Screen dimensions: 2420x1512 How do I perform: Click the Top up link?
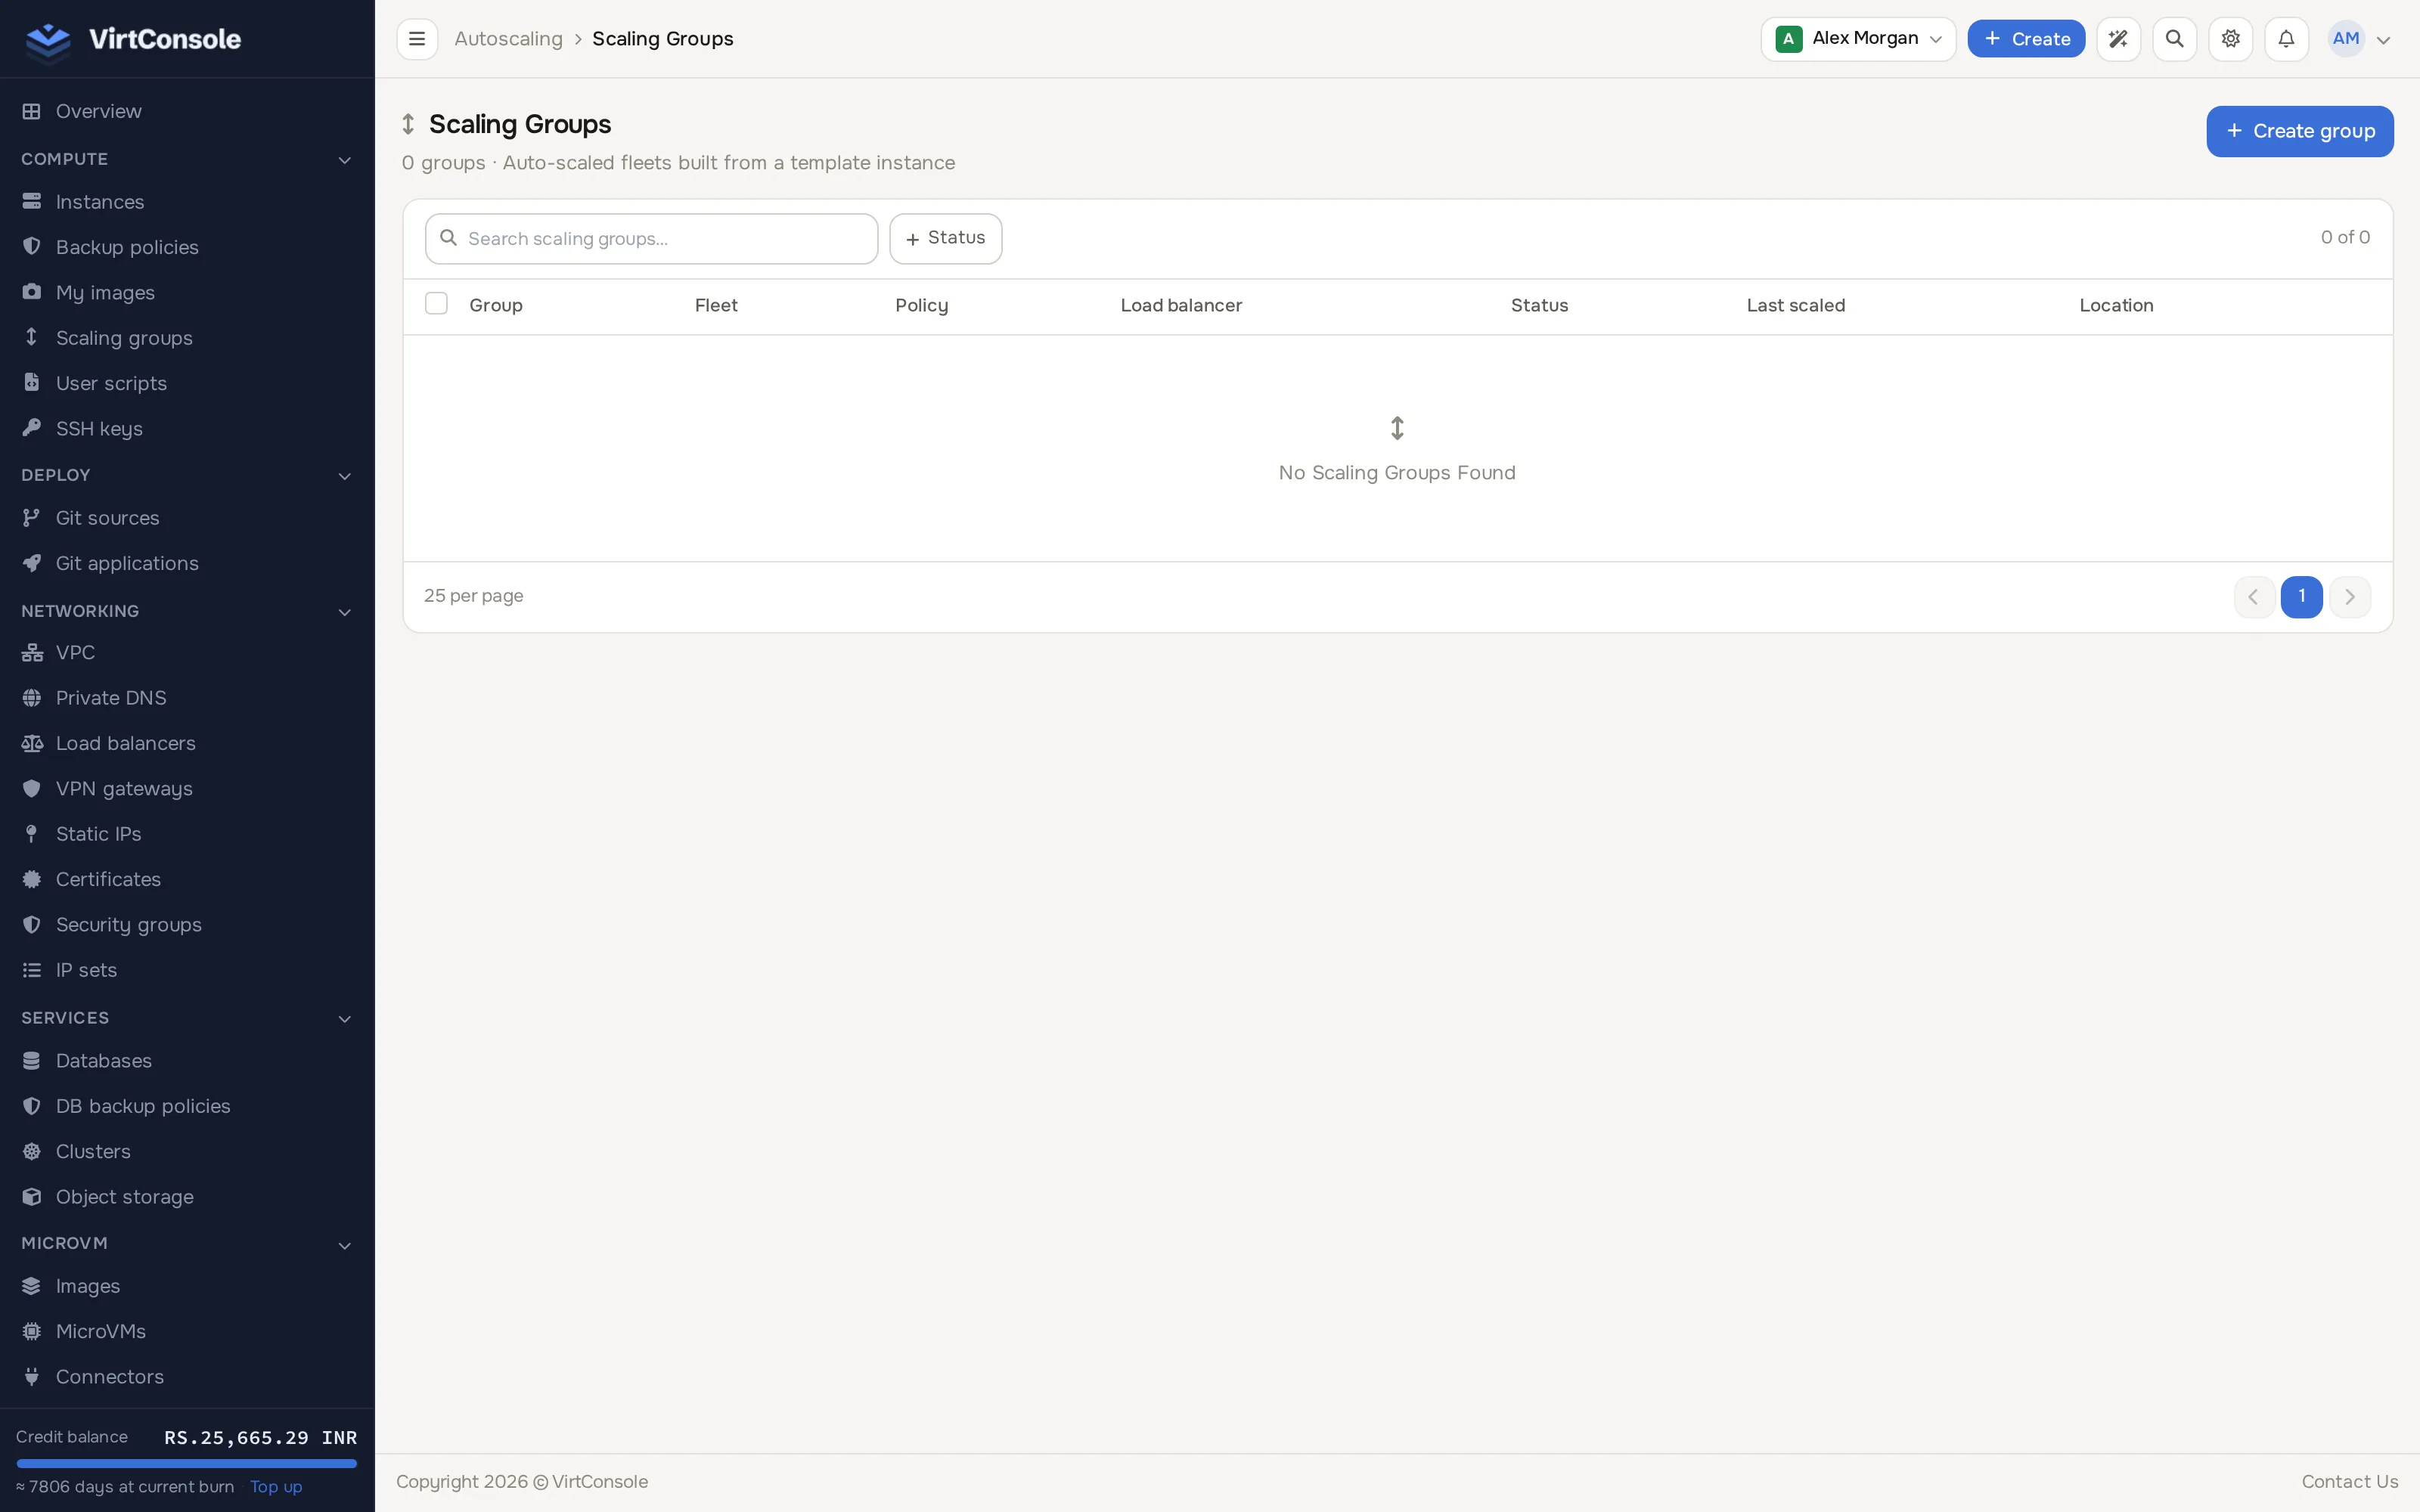coord(276,1487)
